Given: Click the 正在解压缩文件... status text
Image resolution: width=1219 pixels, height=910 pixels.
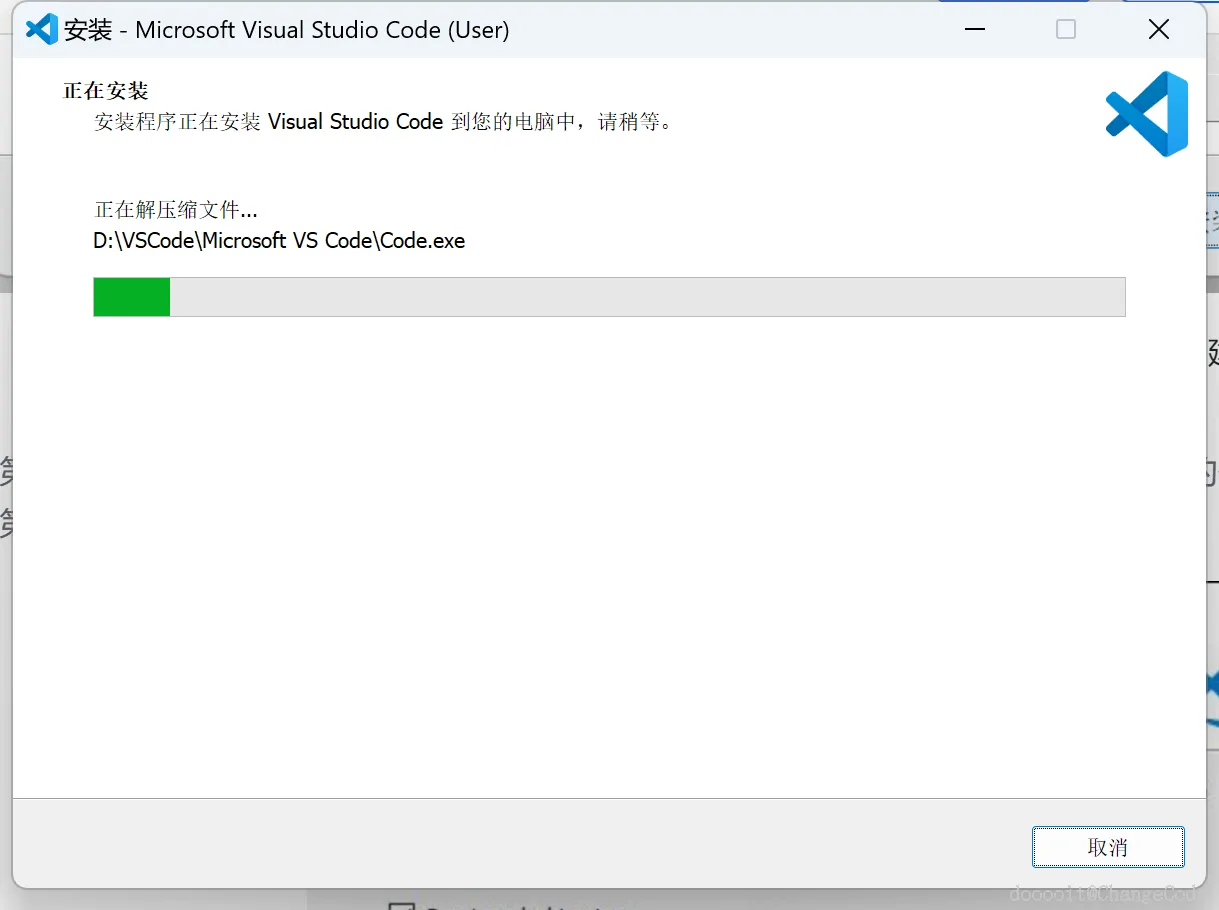Looking at the screenshot, I should (176, 210).
